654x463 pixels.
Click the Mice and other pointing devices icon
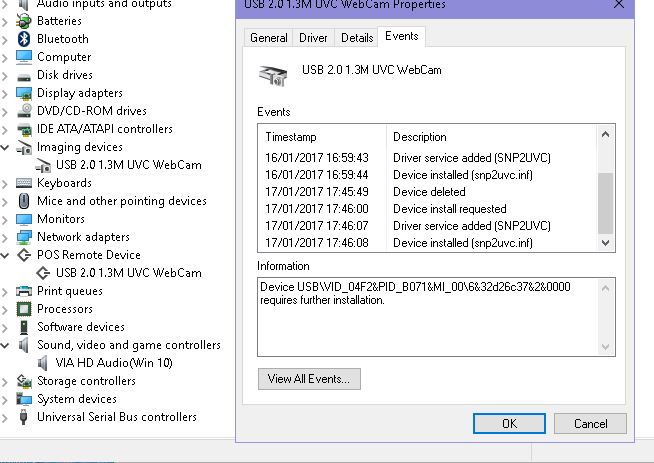click(24, 201)
